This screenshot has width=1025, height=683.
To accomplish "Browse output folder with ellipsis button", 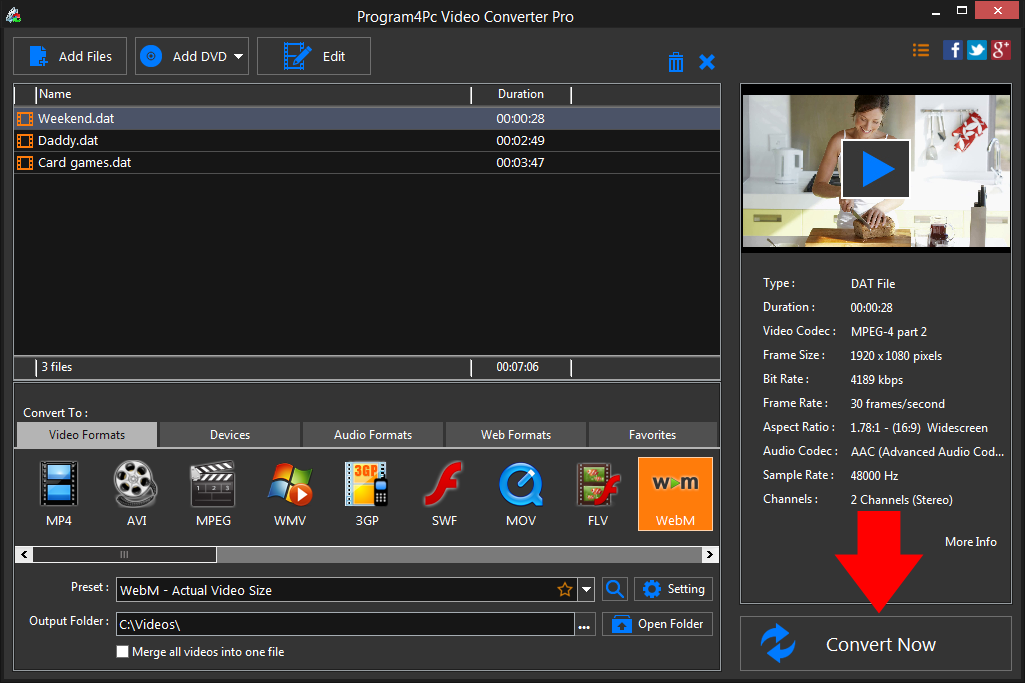I will click(584, 625).
